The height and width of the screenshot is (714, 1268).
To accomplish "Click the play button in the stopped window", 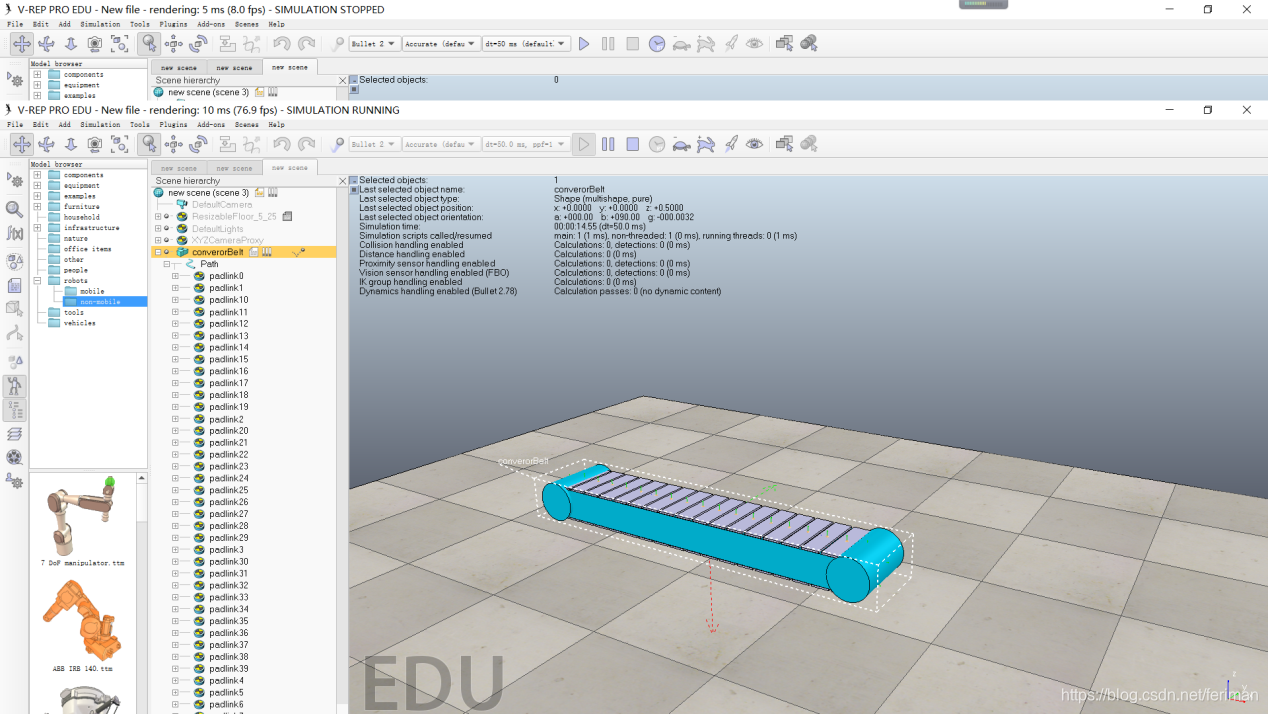I will point(584,43).
